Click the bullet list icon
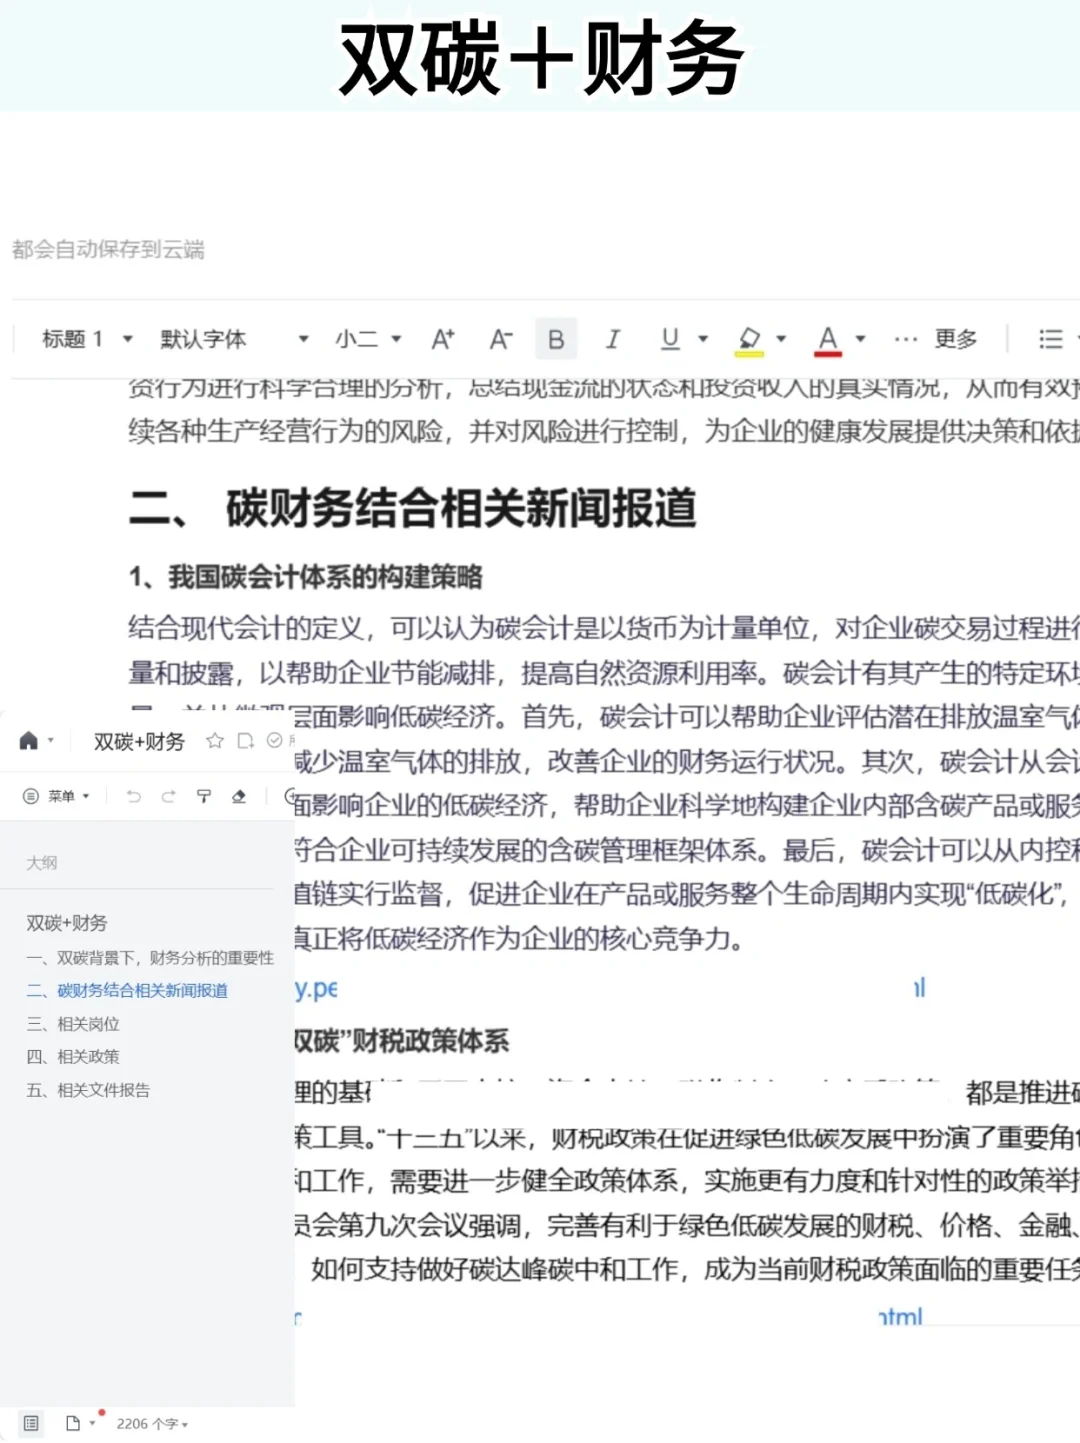The width and height of the screenshot is (1080, 1443). [1051, 339]
